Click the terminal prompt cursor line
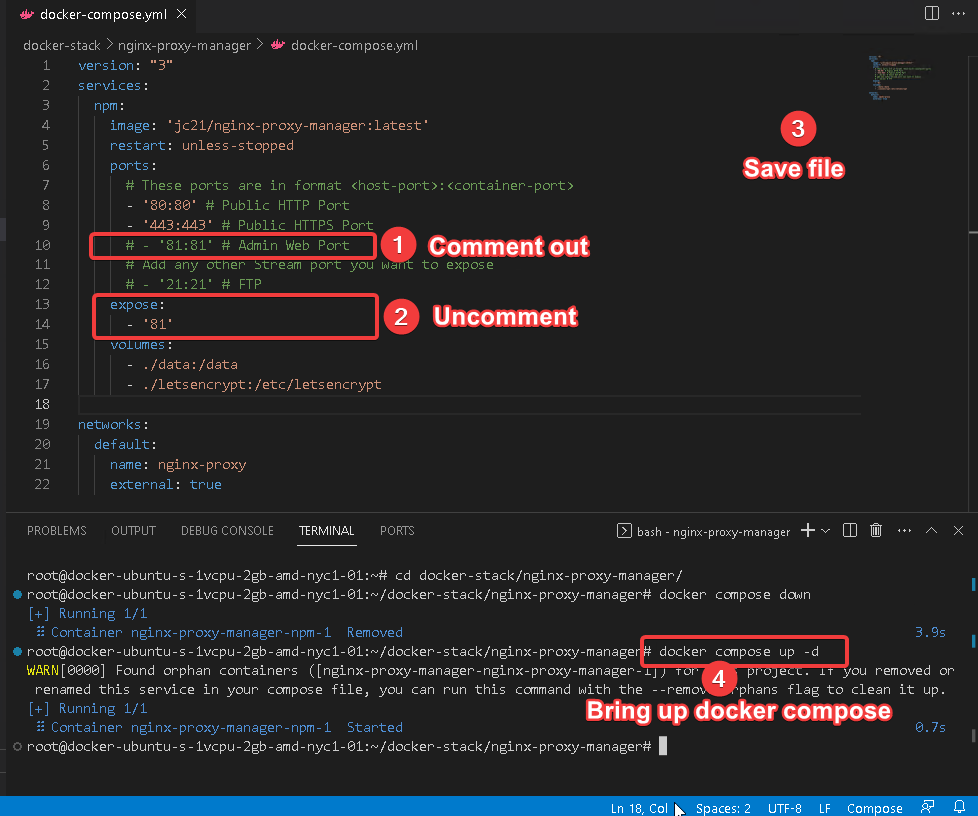This screenshot has height=816, width=978. coord(347,746)
